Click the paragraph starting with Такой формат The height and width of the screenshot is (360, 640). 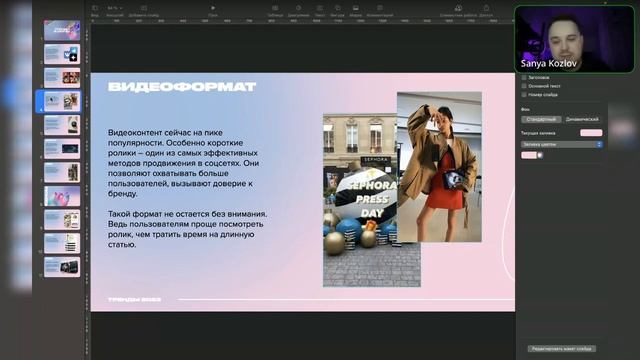click(188, 229)
